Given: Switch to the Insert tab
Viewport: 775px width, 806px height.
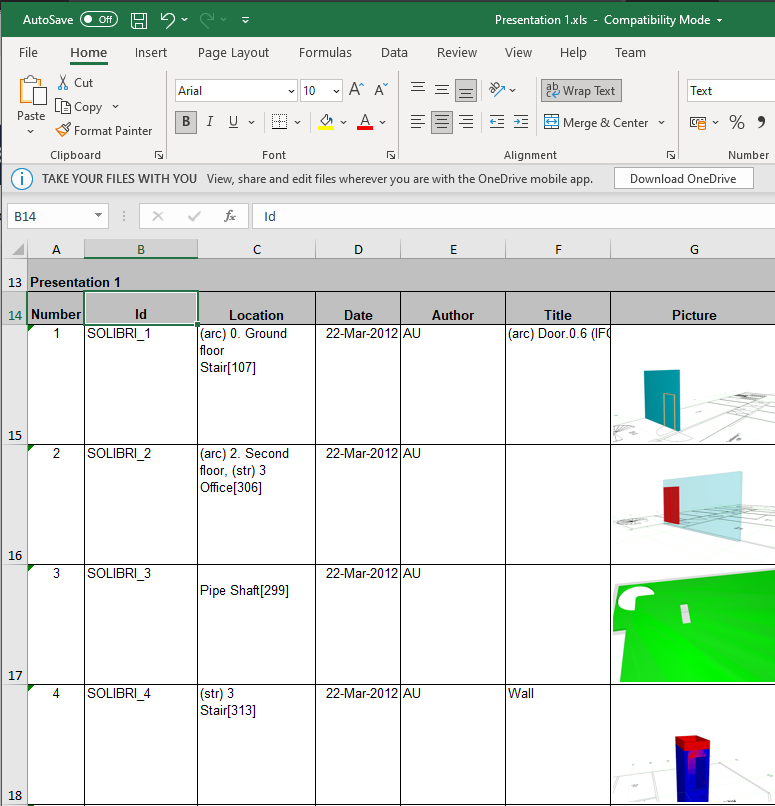Looking at the screenshot, I should click(151, 52).
